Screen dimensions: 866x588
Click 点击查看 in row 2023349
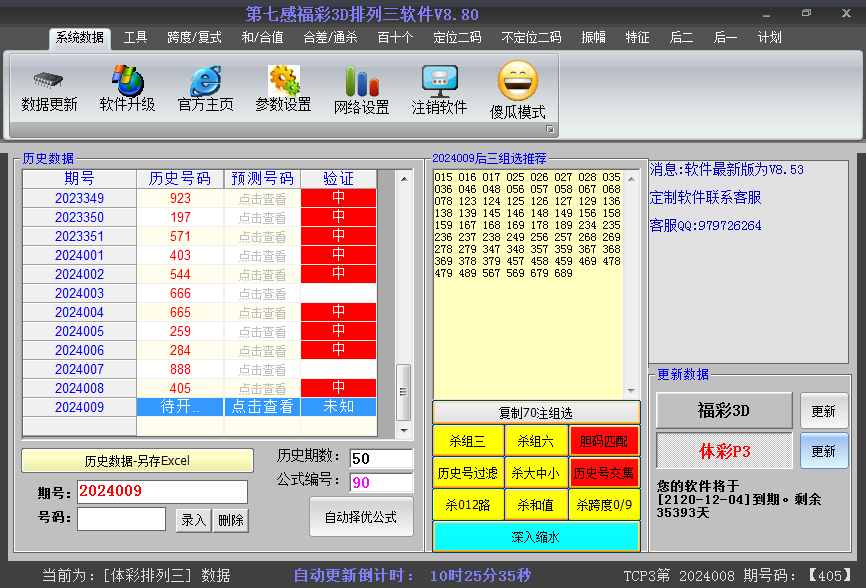pyautogui.click(x=262, y=198)
